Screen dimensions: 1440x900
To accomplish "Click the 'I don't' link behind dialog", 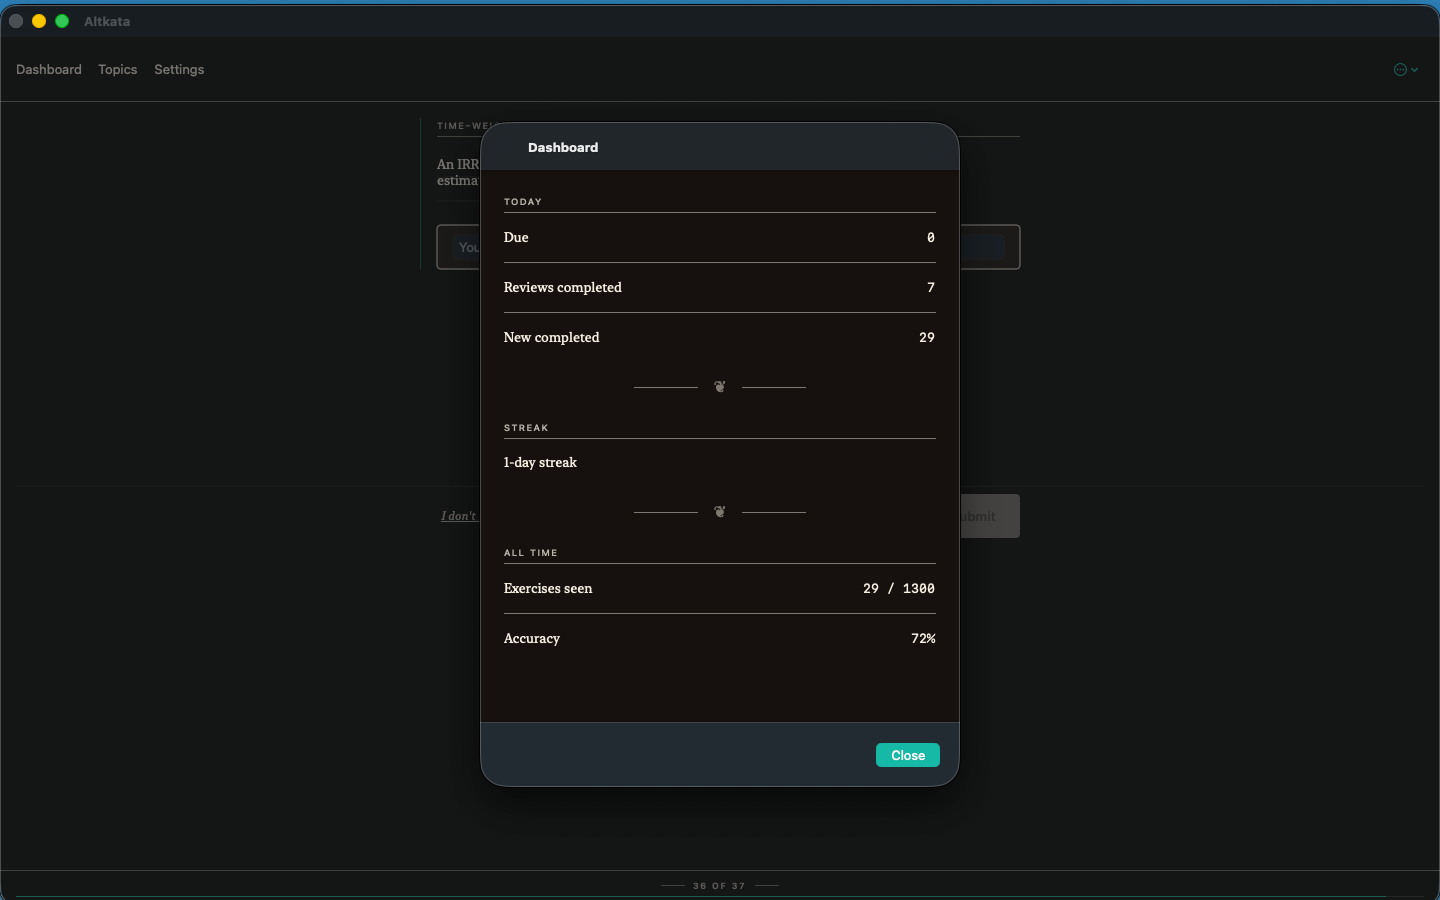I will [x=459, y=516].
